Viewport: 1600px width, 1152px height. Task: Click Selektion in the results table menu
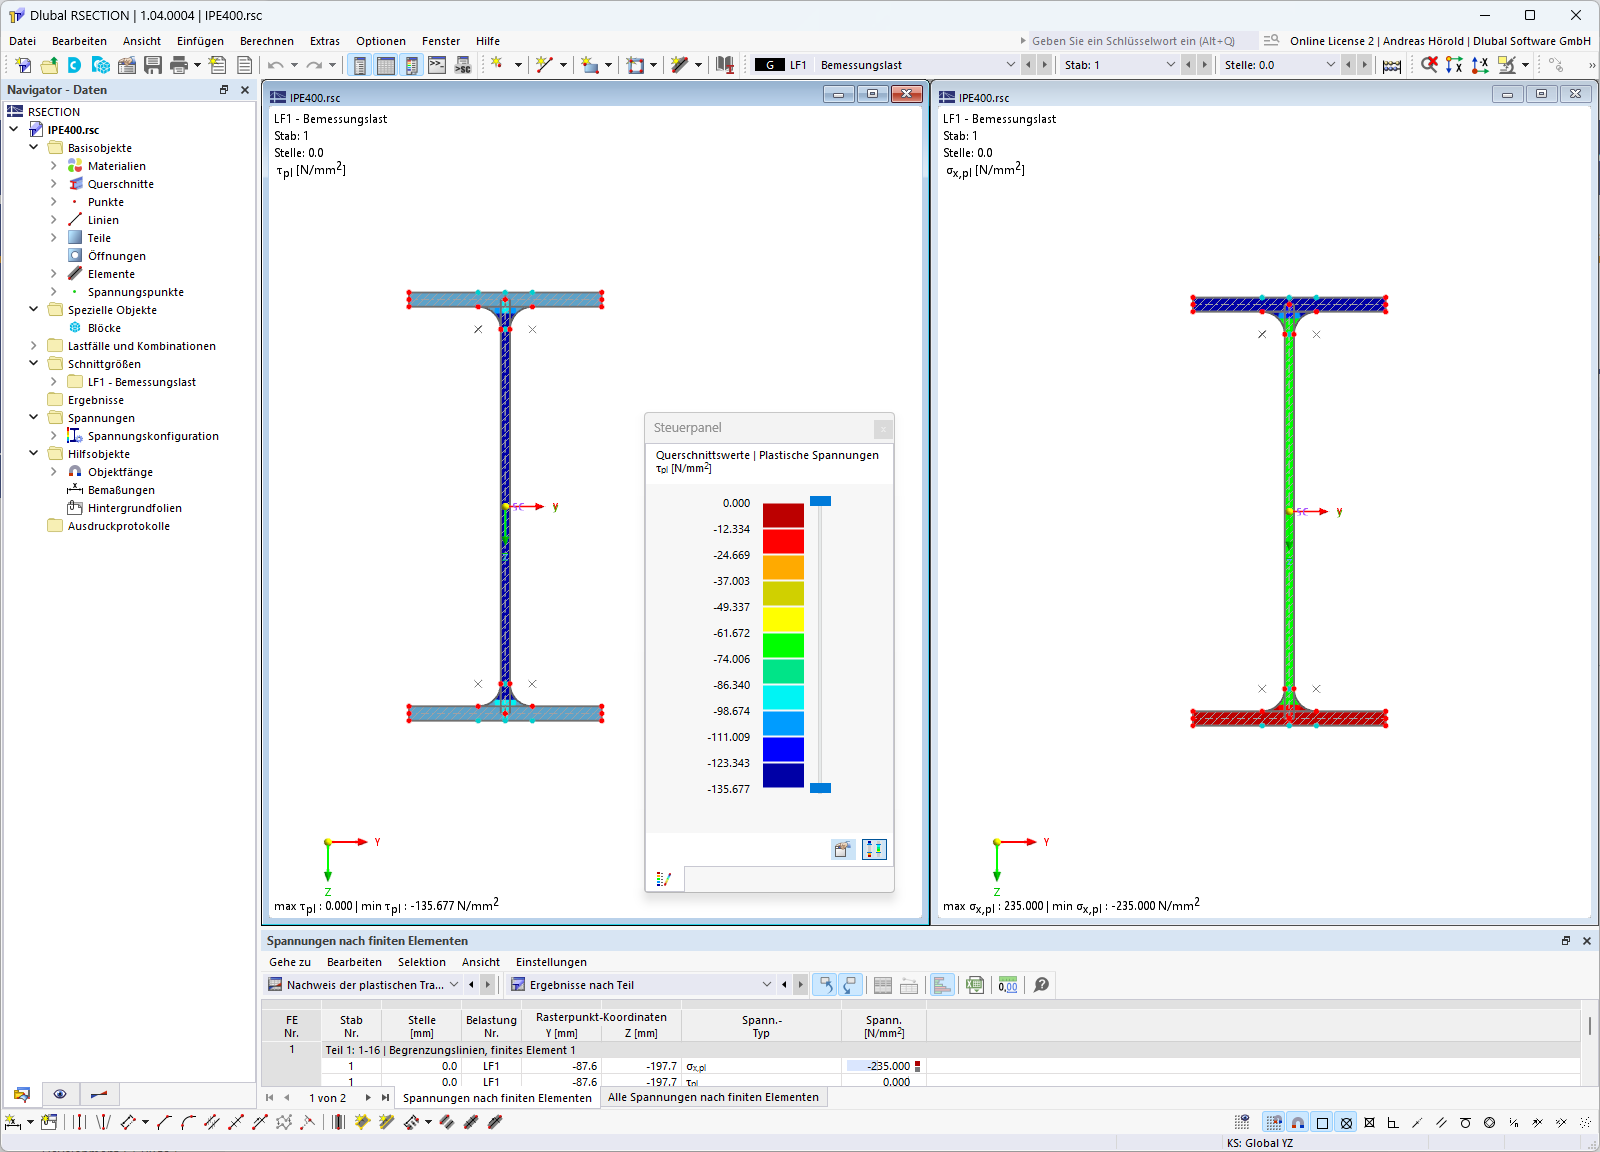422,962
